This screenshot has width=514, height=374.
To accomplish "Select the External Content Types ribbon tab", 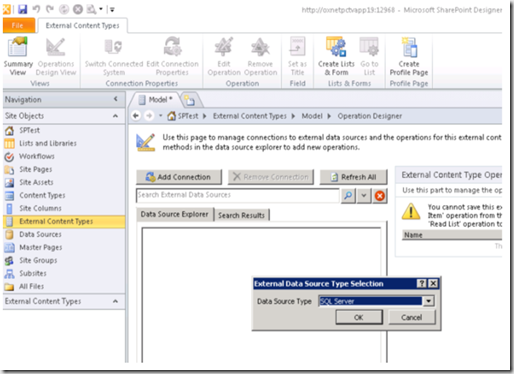I will coord(82,25).
